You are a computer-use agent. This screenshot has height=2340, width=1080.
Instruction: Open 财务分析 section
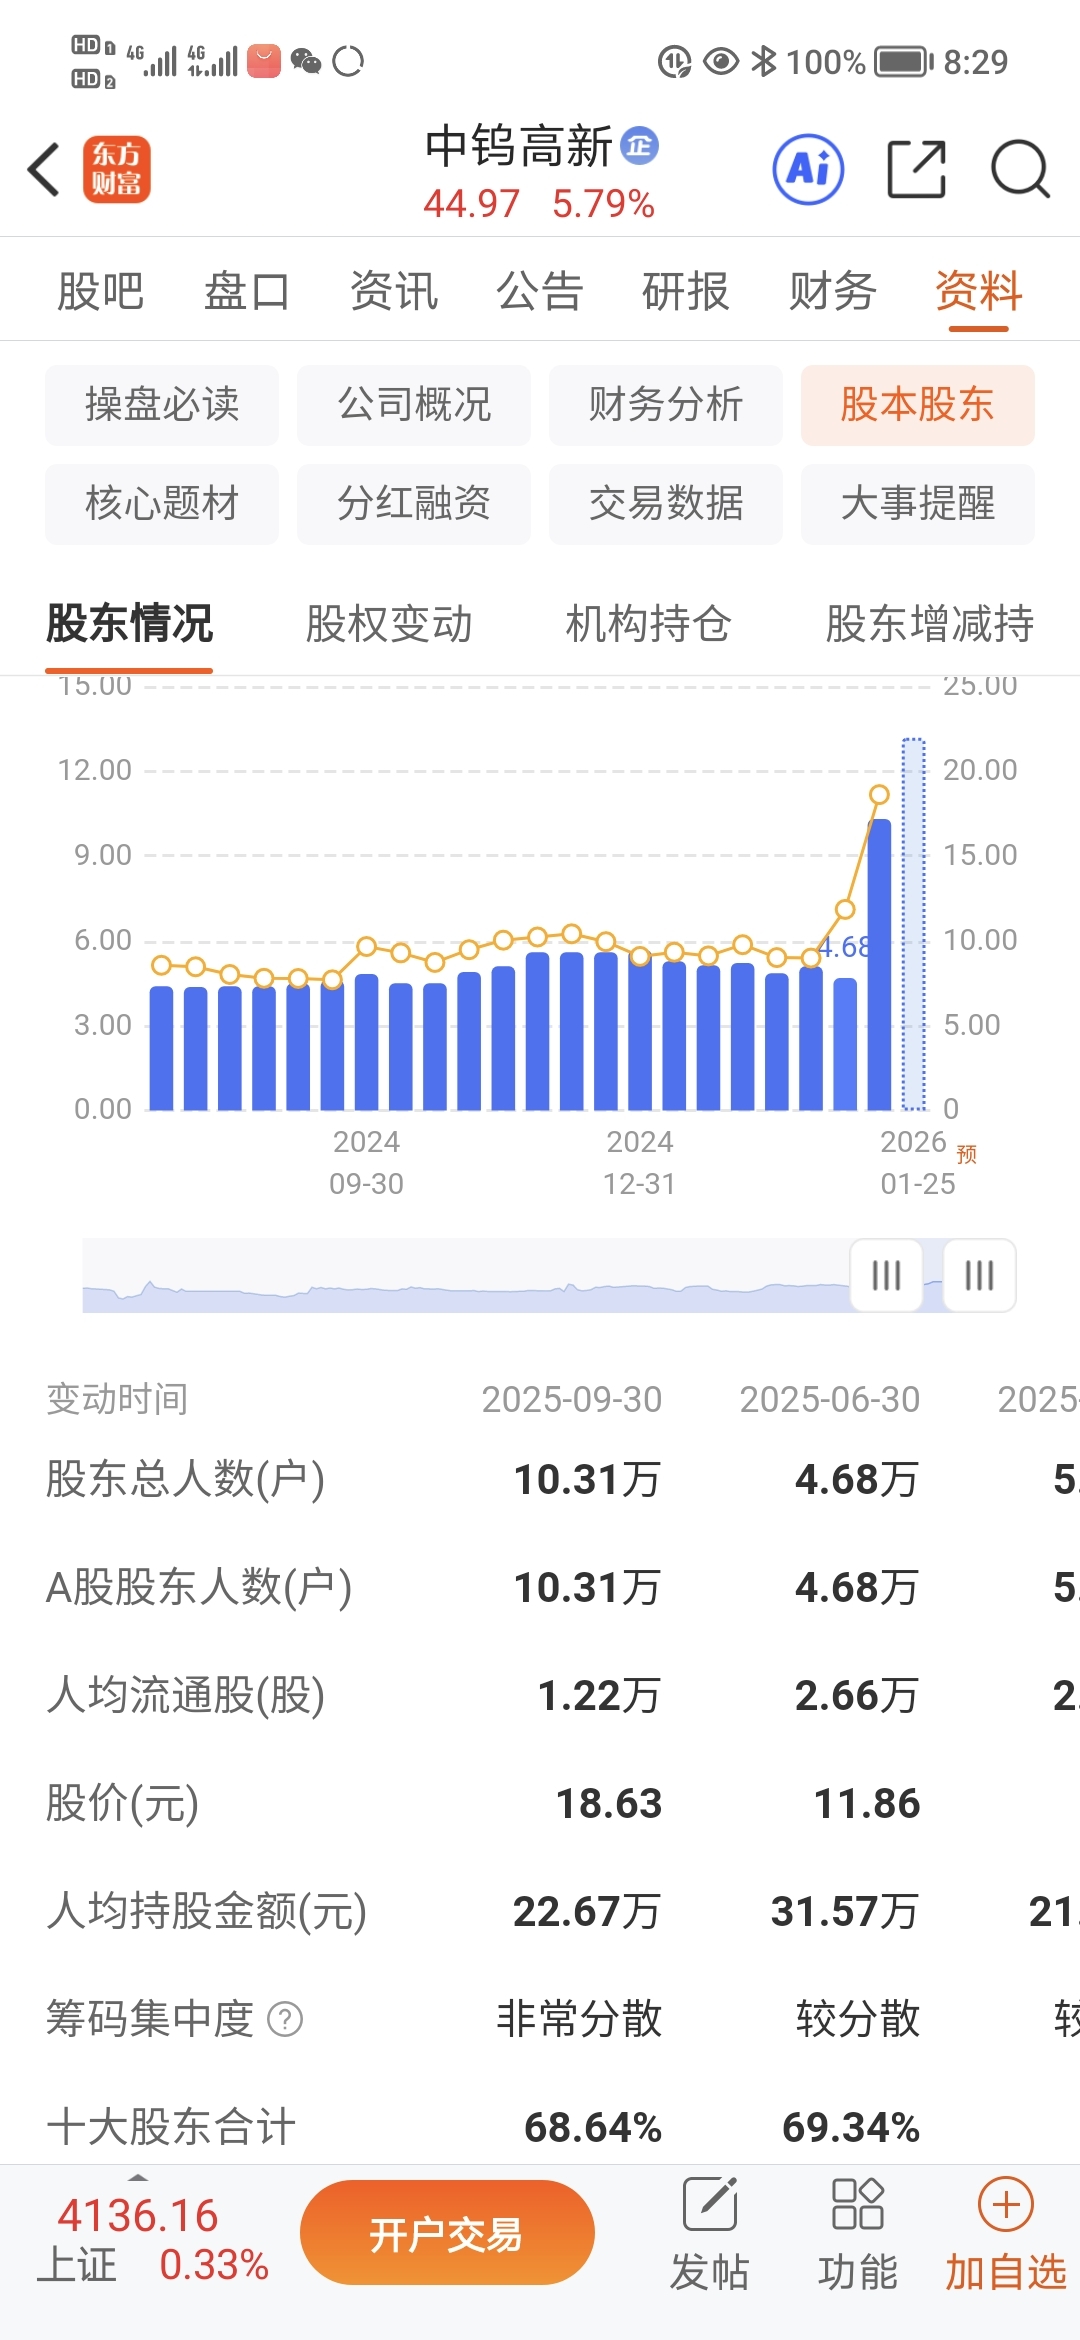[666, 405]
